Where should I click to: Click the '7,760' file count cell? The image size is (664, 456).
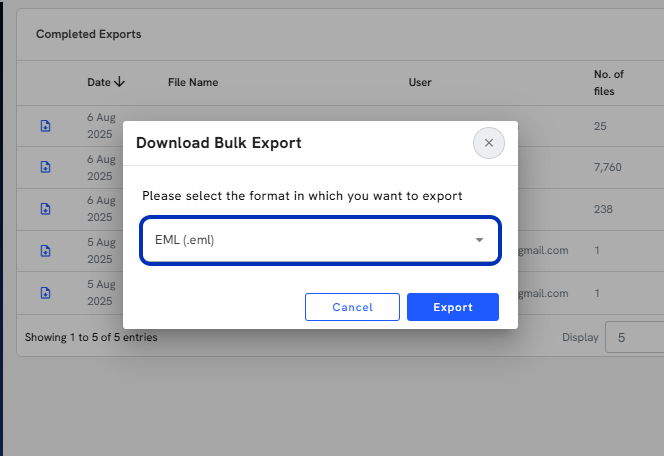click(x=608, y=167)
